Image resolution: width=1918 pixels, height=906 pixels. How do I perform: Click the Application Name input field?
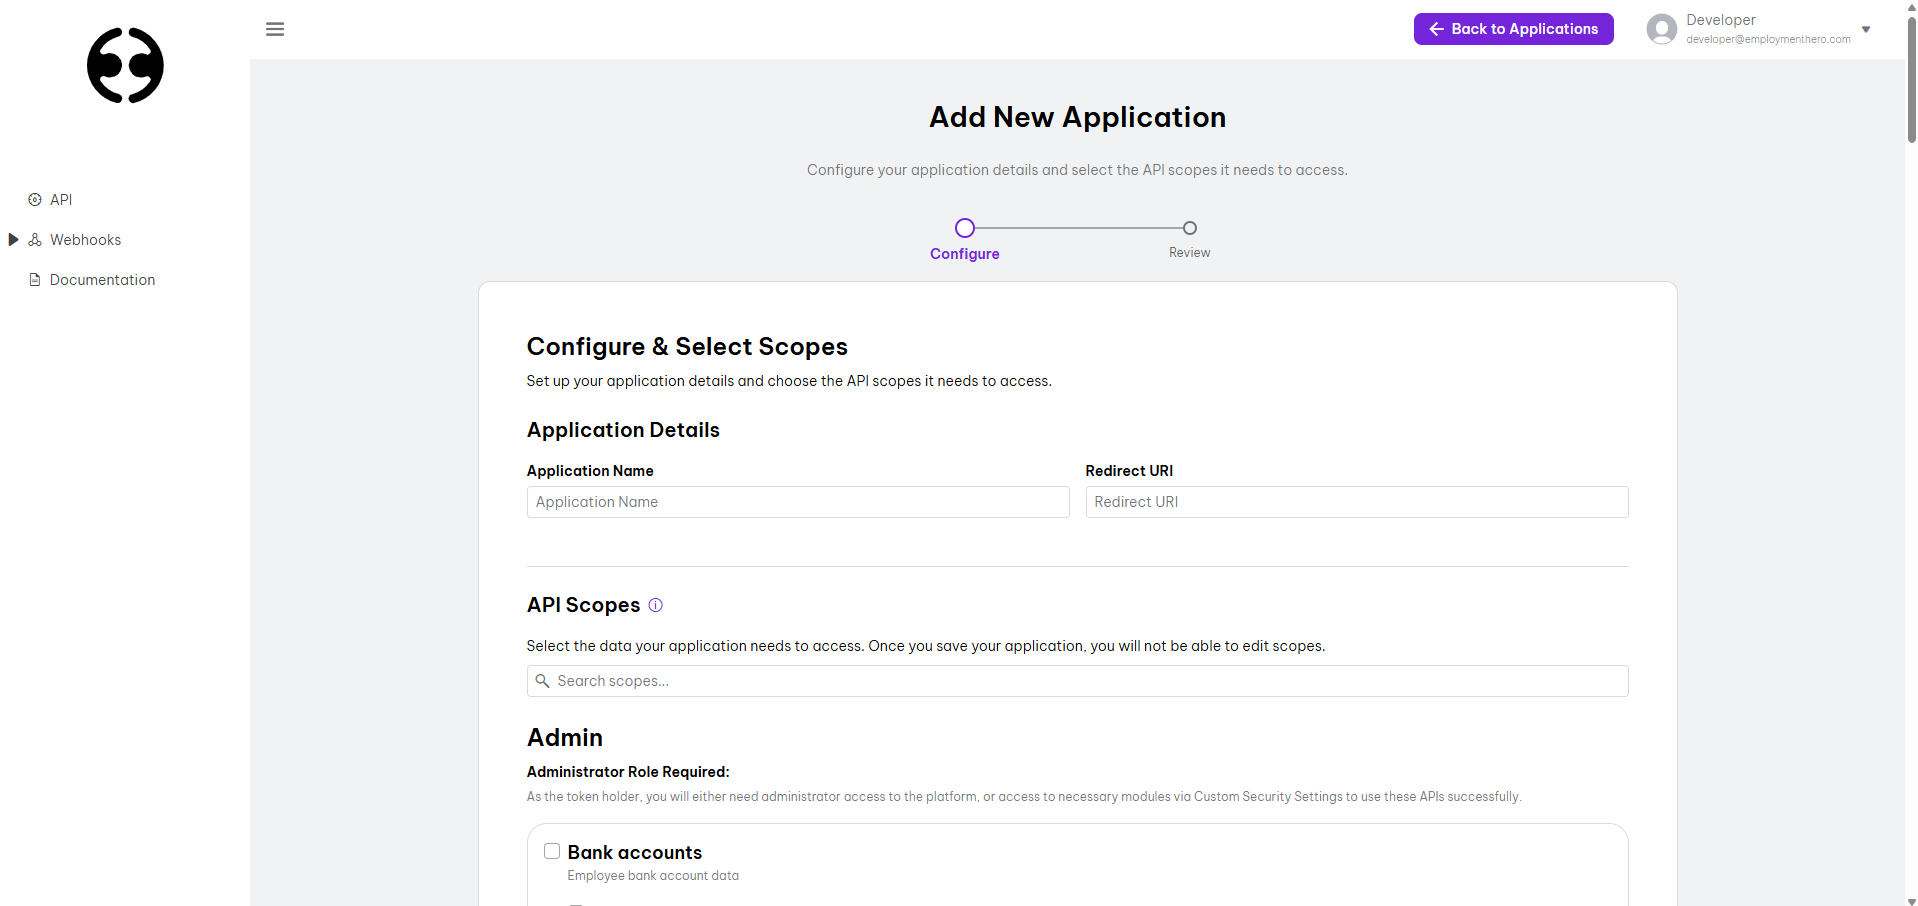point(797,501)
